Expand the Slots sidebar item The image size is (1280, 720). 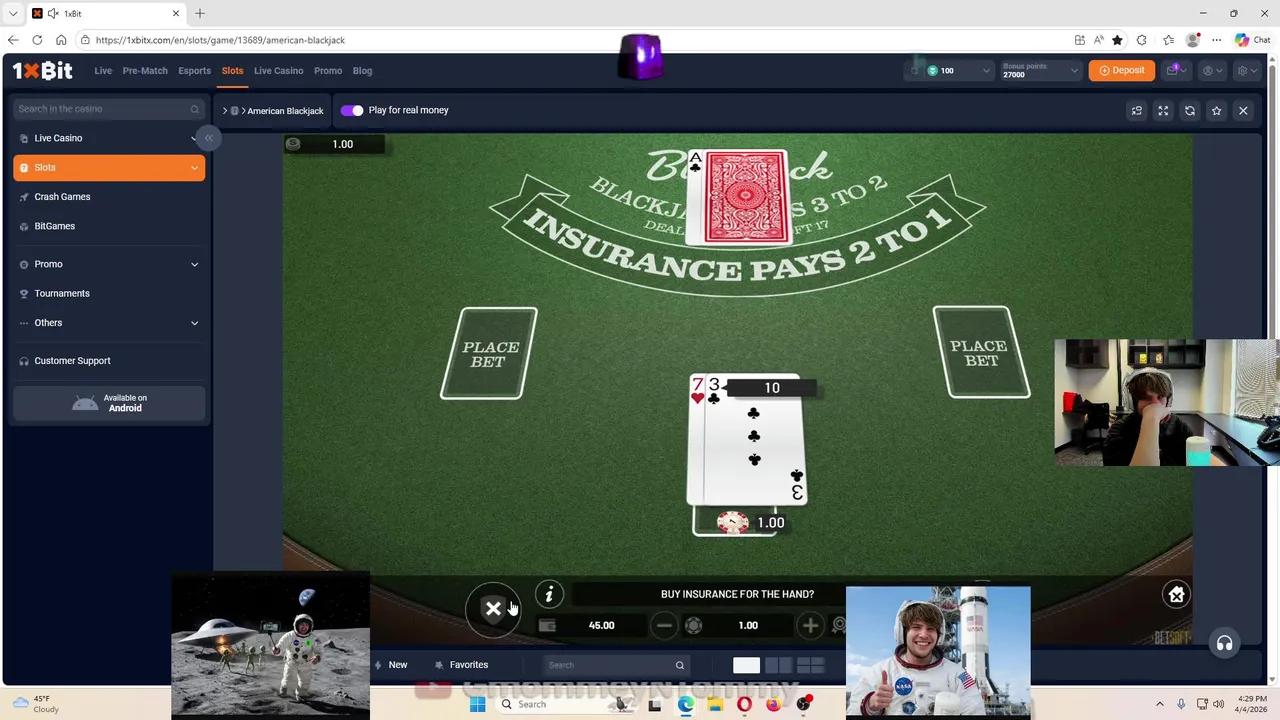(108, 167)
